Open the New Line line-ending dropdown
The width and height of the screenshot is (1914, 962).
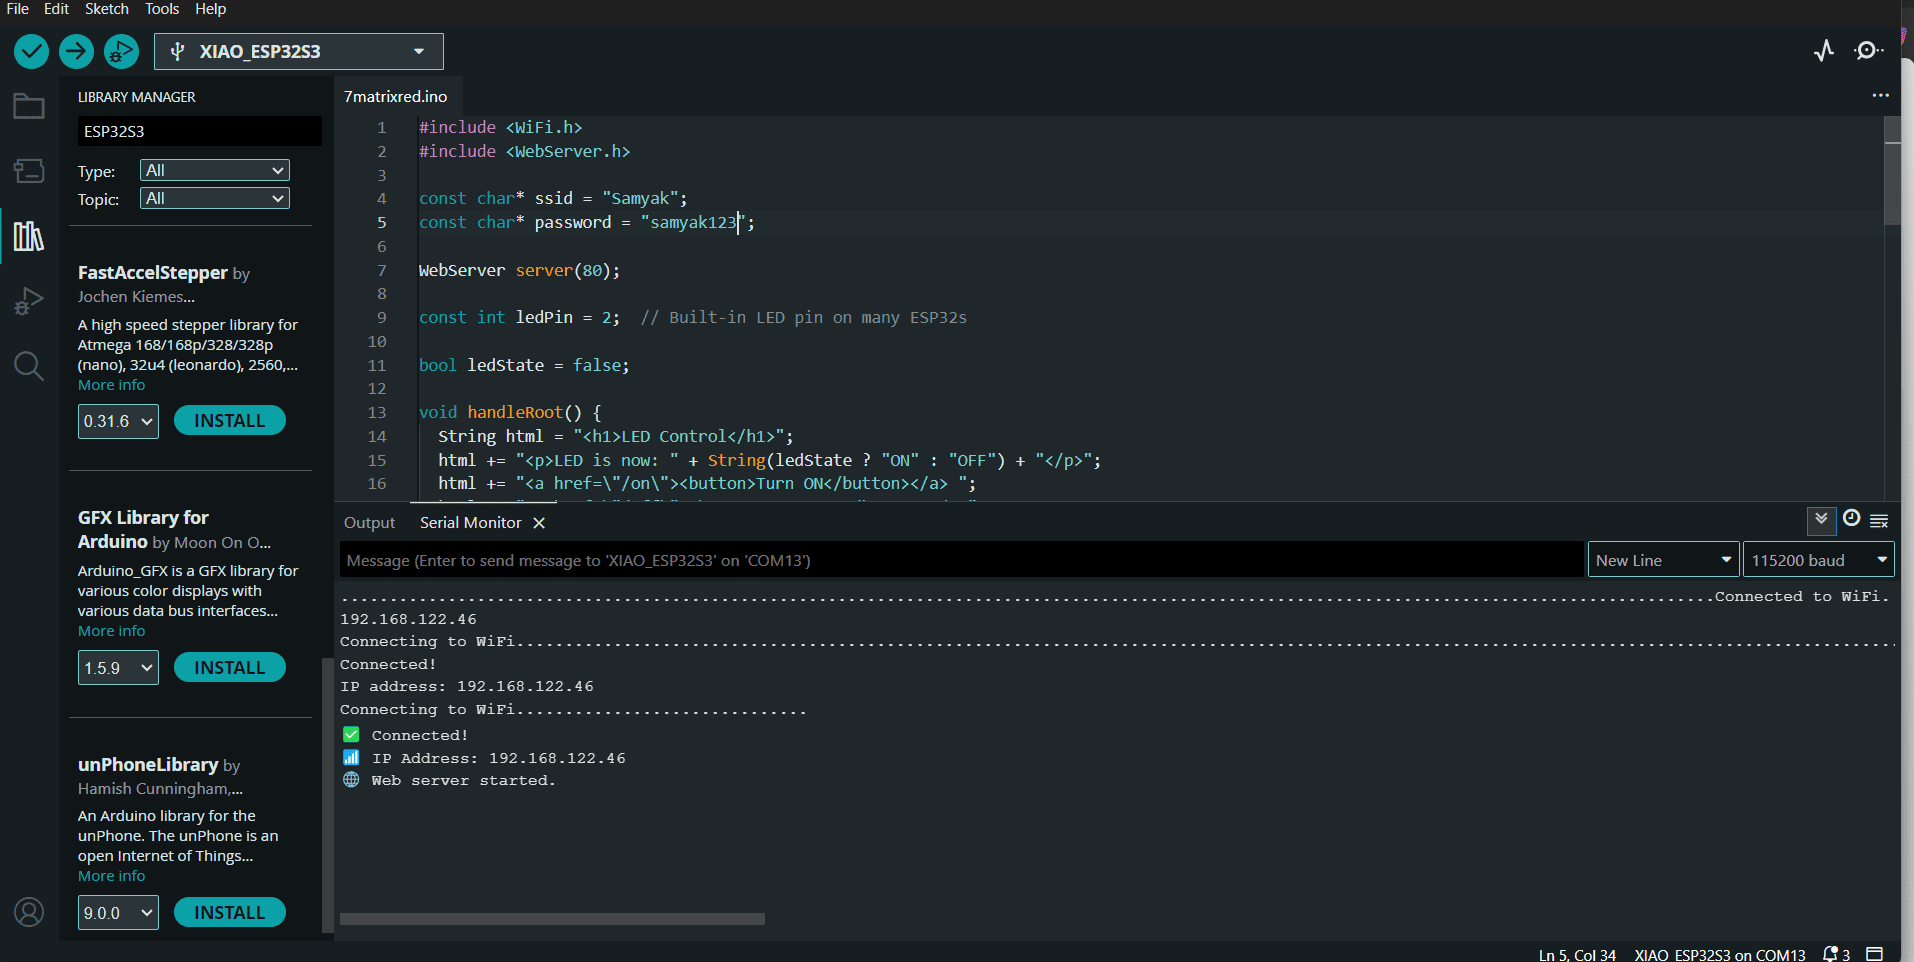(1664, 560)
